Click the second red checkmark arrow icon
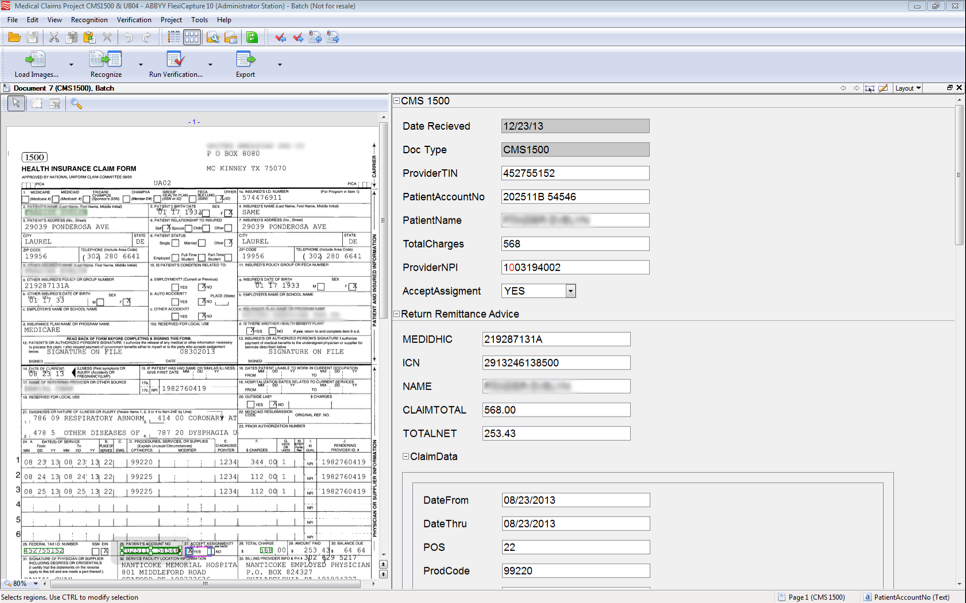Viewport: 966px width, 603px height. coord(298,38)
